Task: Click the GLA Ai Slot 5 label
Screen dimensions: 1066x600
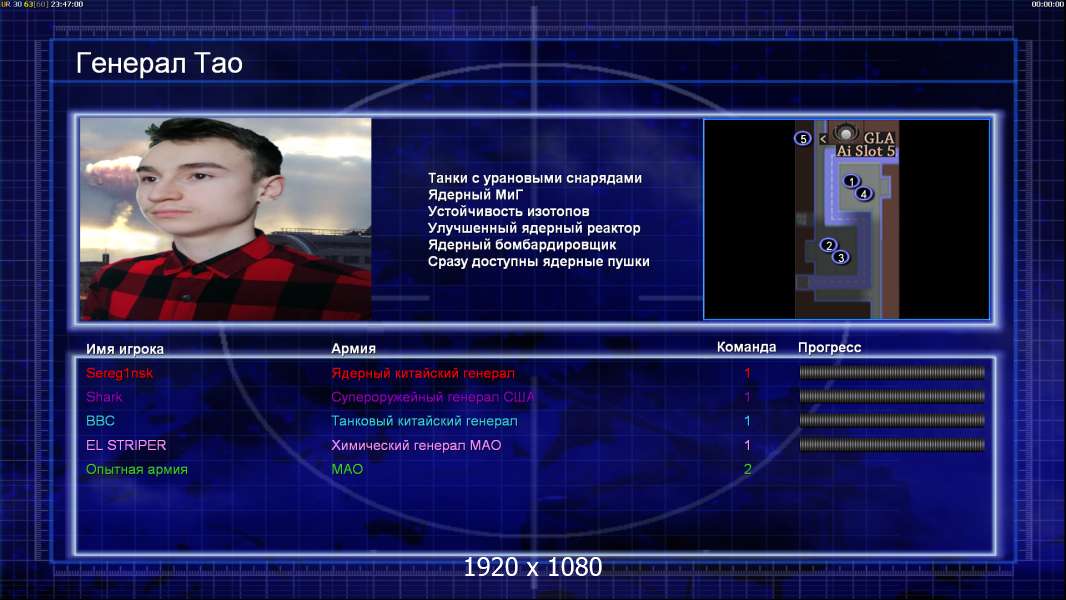Action: [x=865, y=144]
